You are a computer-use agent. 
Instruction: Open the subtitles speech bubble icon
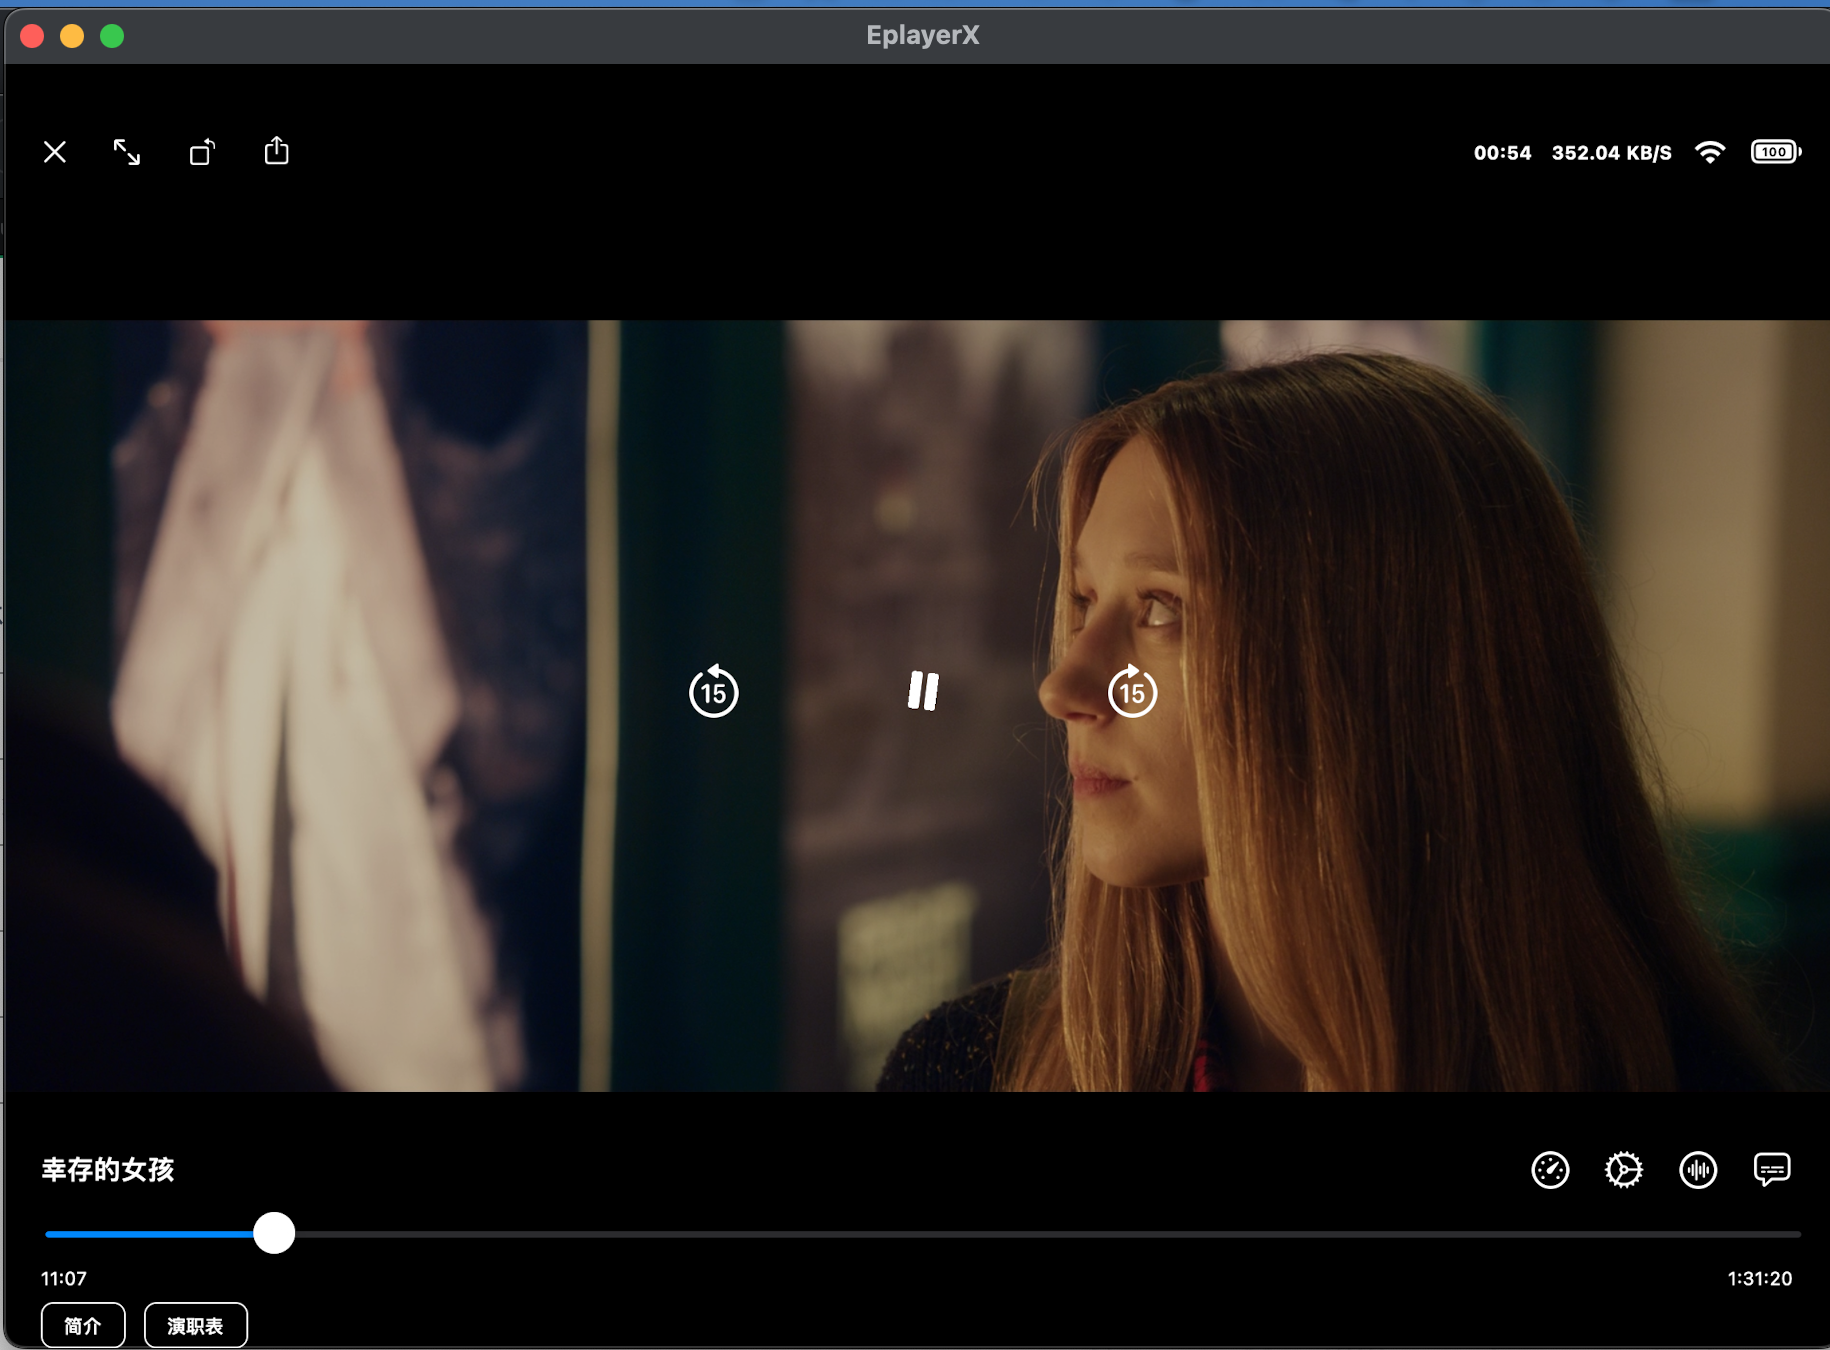point(1772,1169)
